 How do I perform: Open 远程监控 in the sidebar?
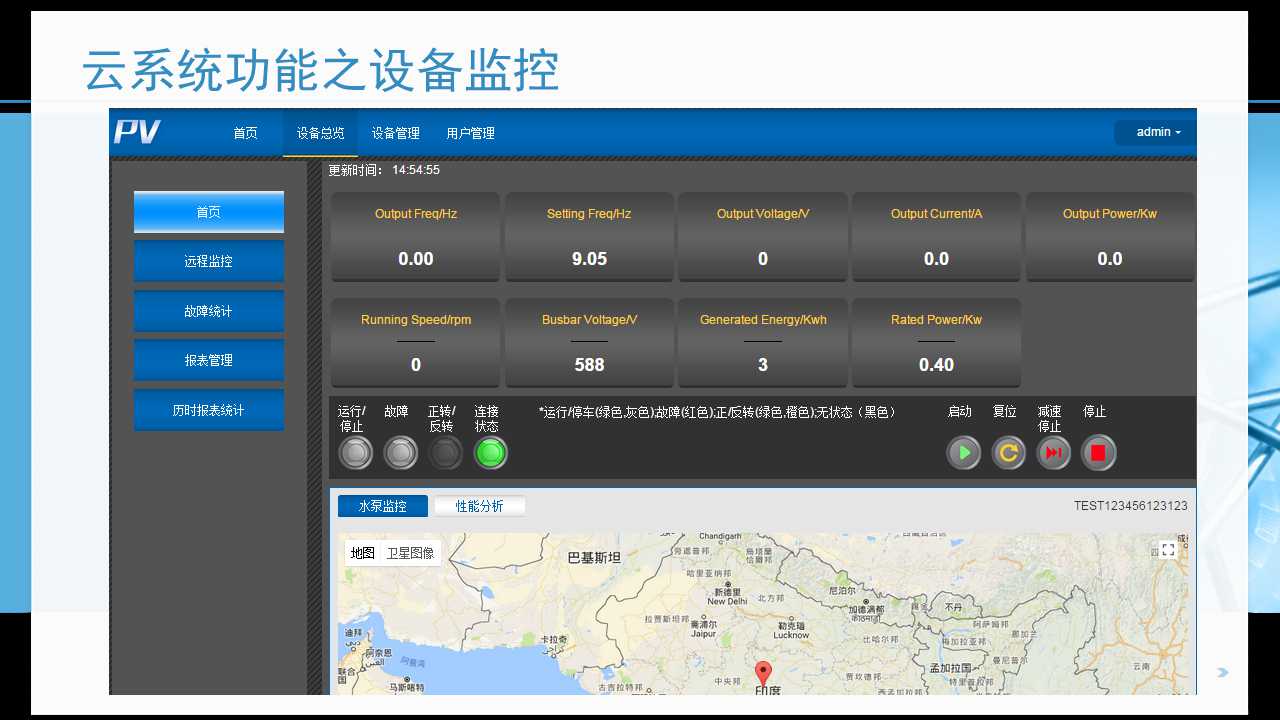[x=208, y=261]
